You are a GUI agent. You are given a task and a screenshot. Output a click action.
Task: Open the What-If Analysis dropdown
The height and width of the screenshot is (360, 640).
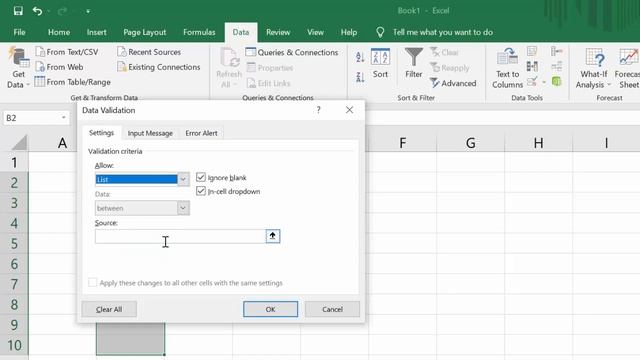pos(593,68)
